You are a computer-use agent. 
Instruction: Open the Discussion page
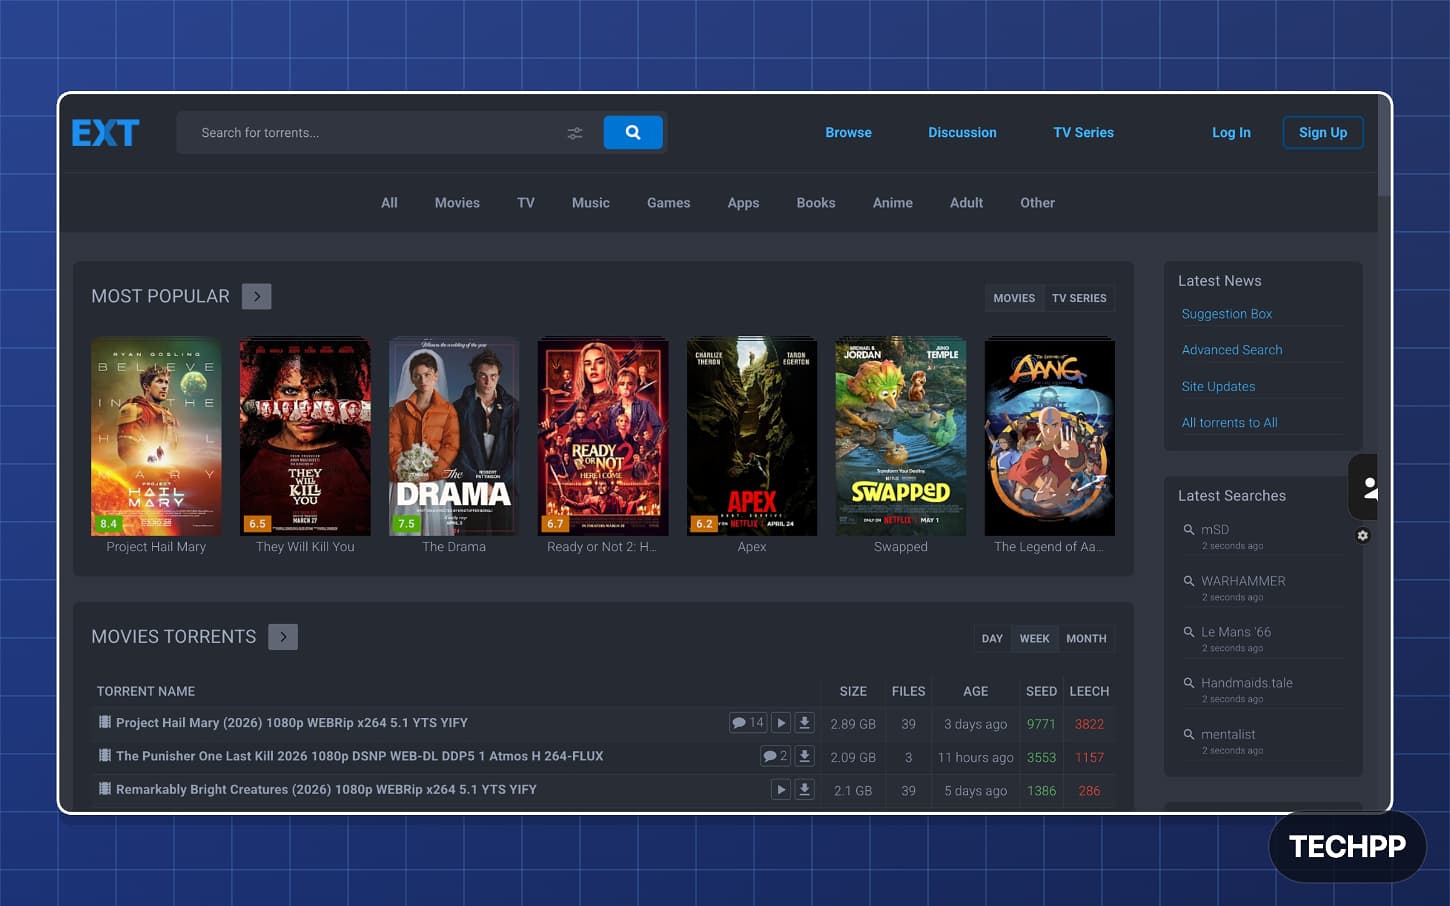click(x=962, y=132)
